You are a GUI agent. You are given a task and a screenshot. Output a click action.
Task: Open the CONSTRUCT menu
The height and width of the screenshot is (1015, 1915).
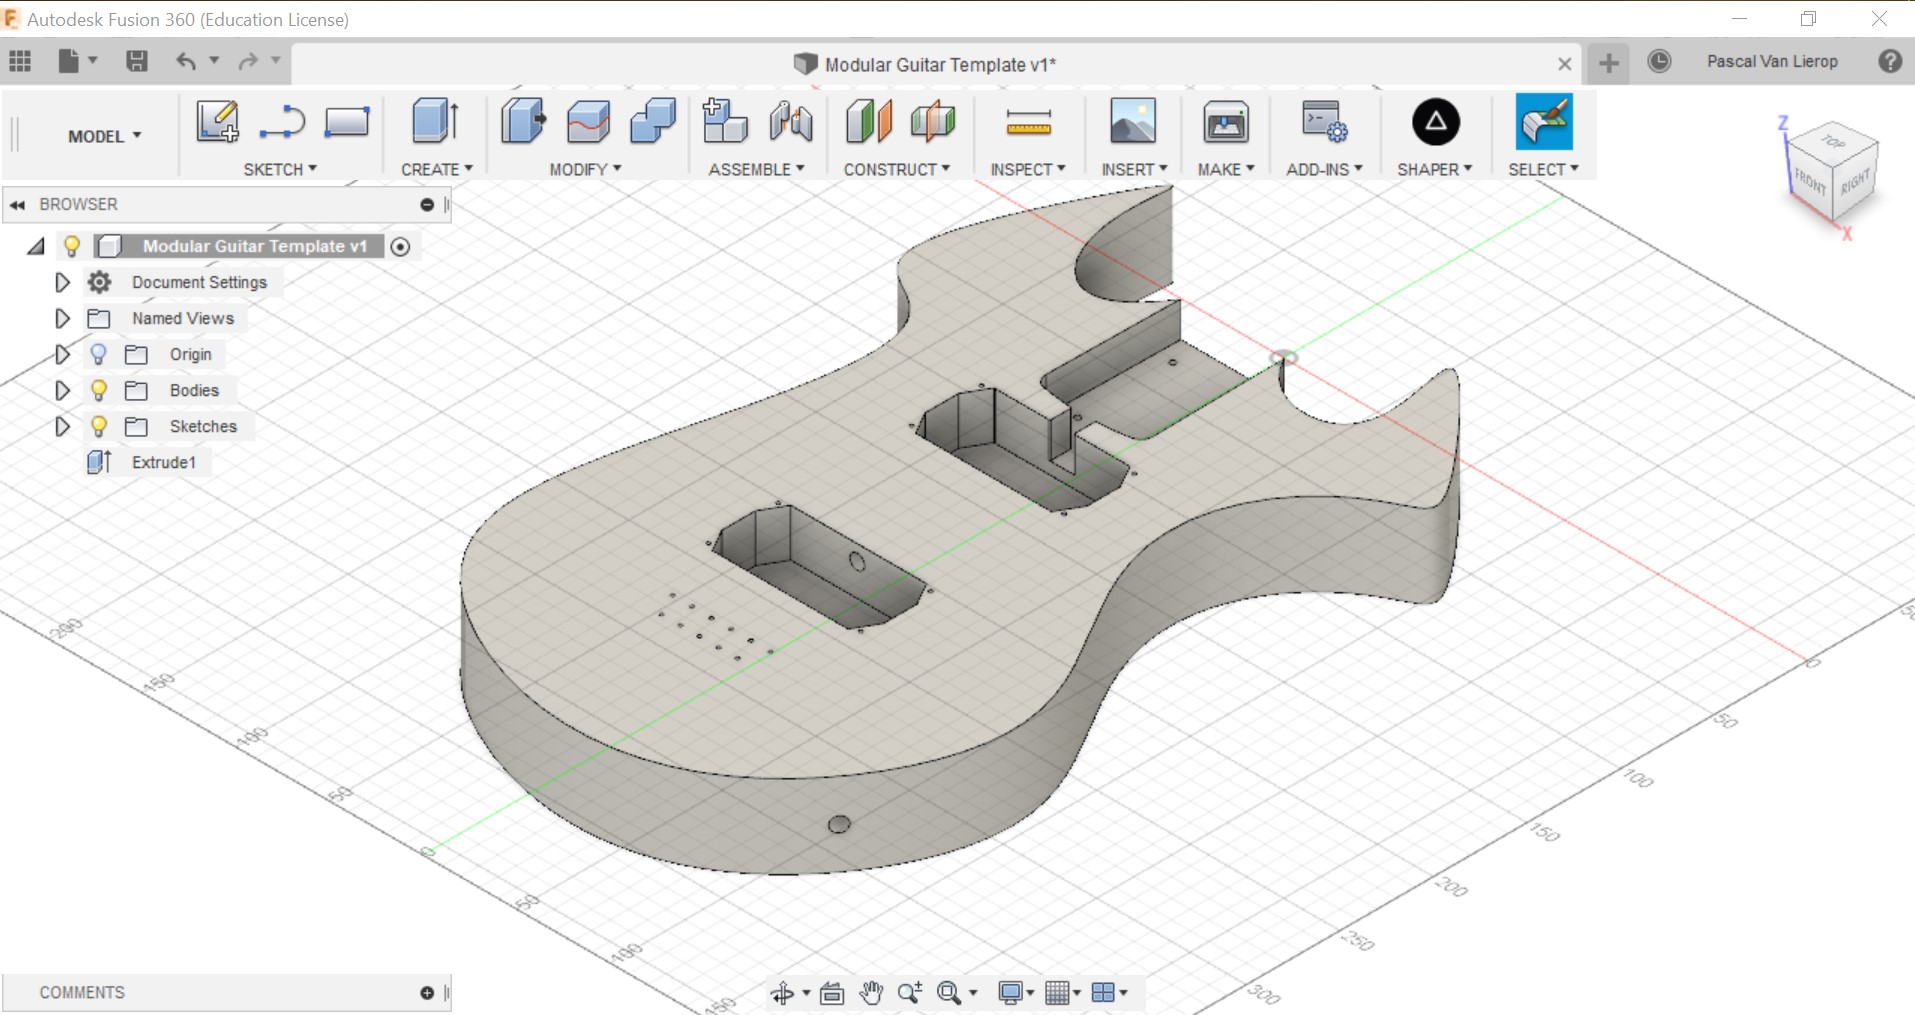[897, 169]
